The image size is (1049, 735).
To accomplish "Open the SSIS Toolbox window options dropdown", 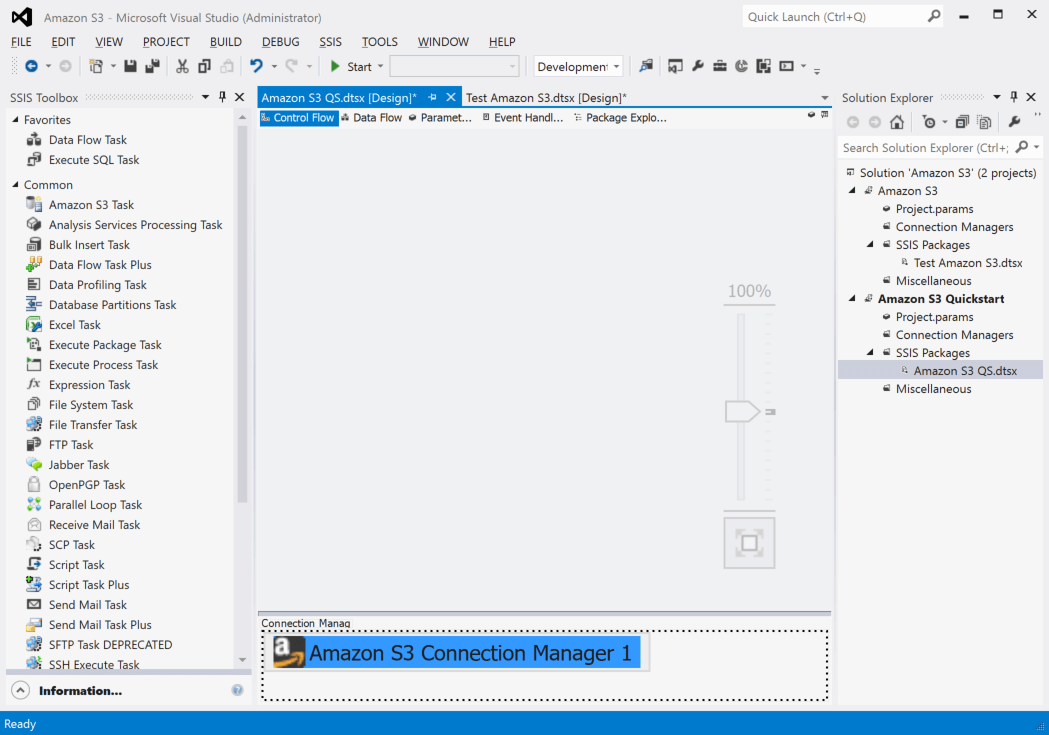I will click(205, 97).
